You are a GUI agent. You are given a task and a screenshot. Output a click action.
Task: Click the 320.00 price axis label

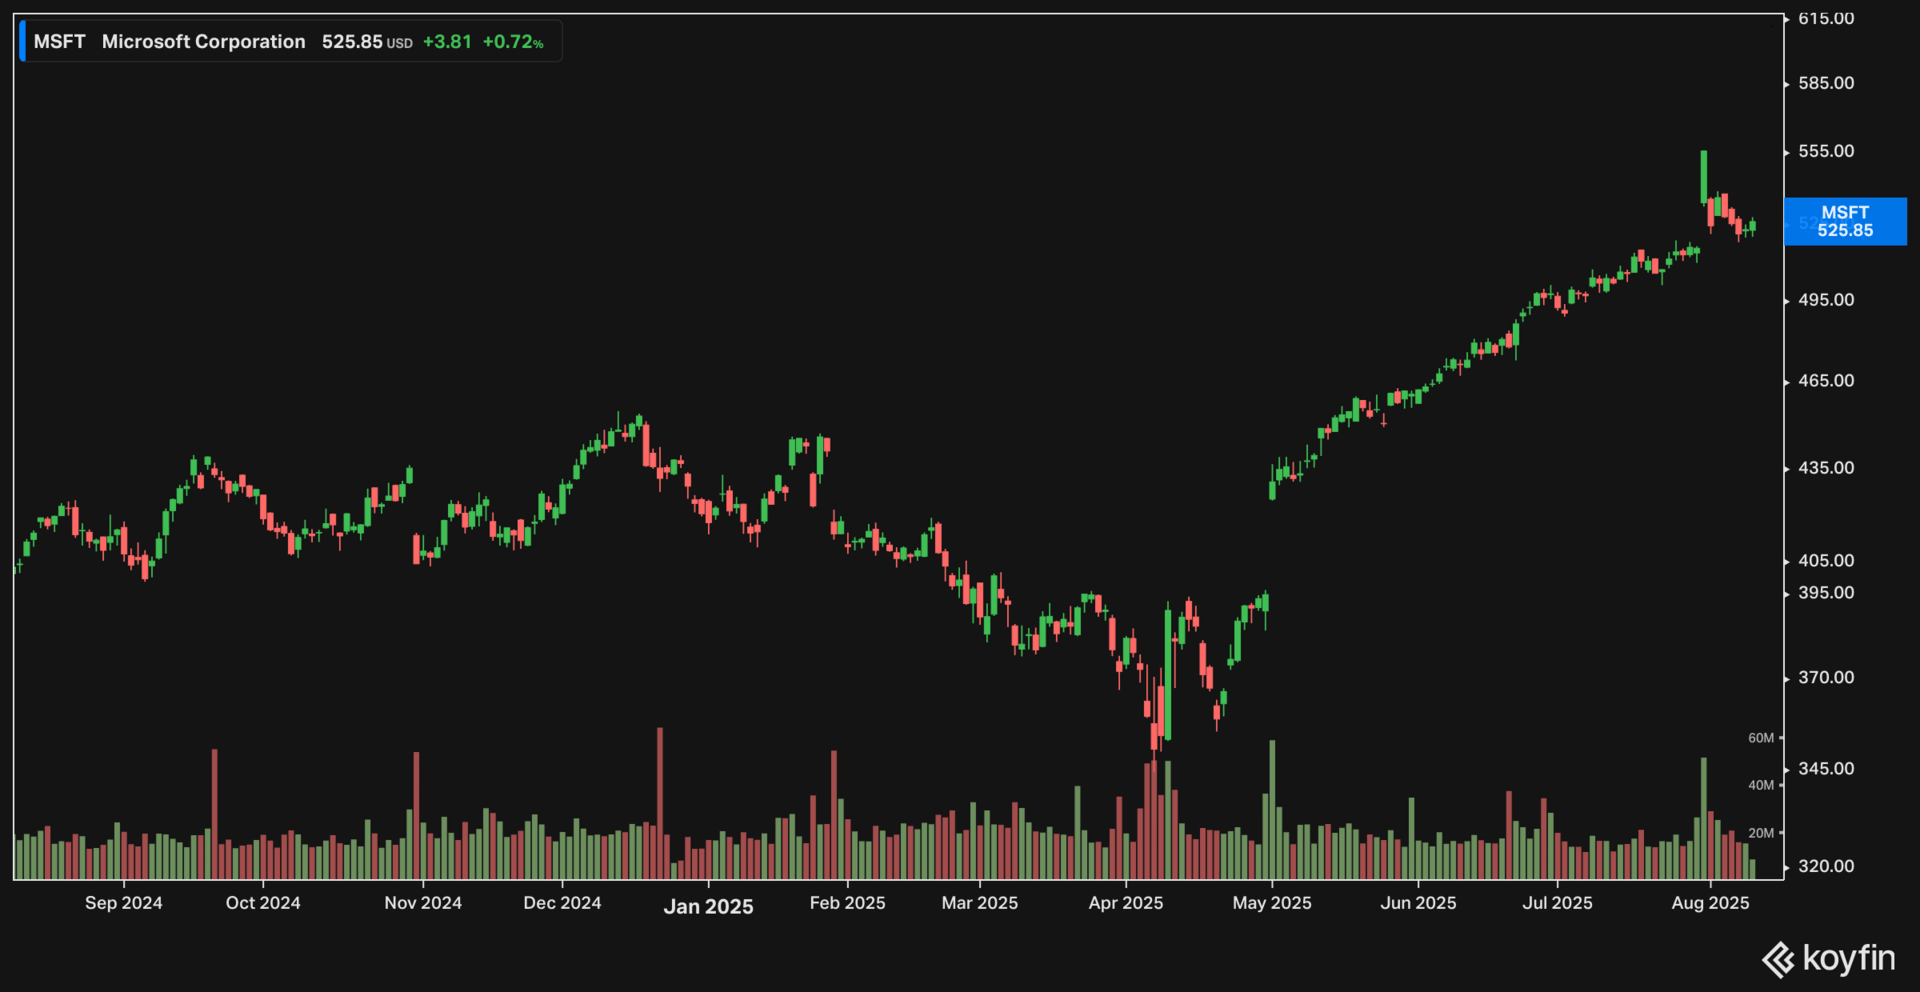(1826, 866)
